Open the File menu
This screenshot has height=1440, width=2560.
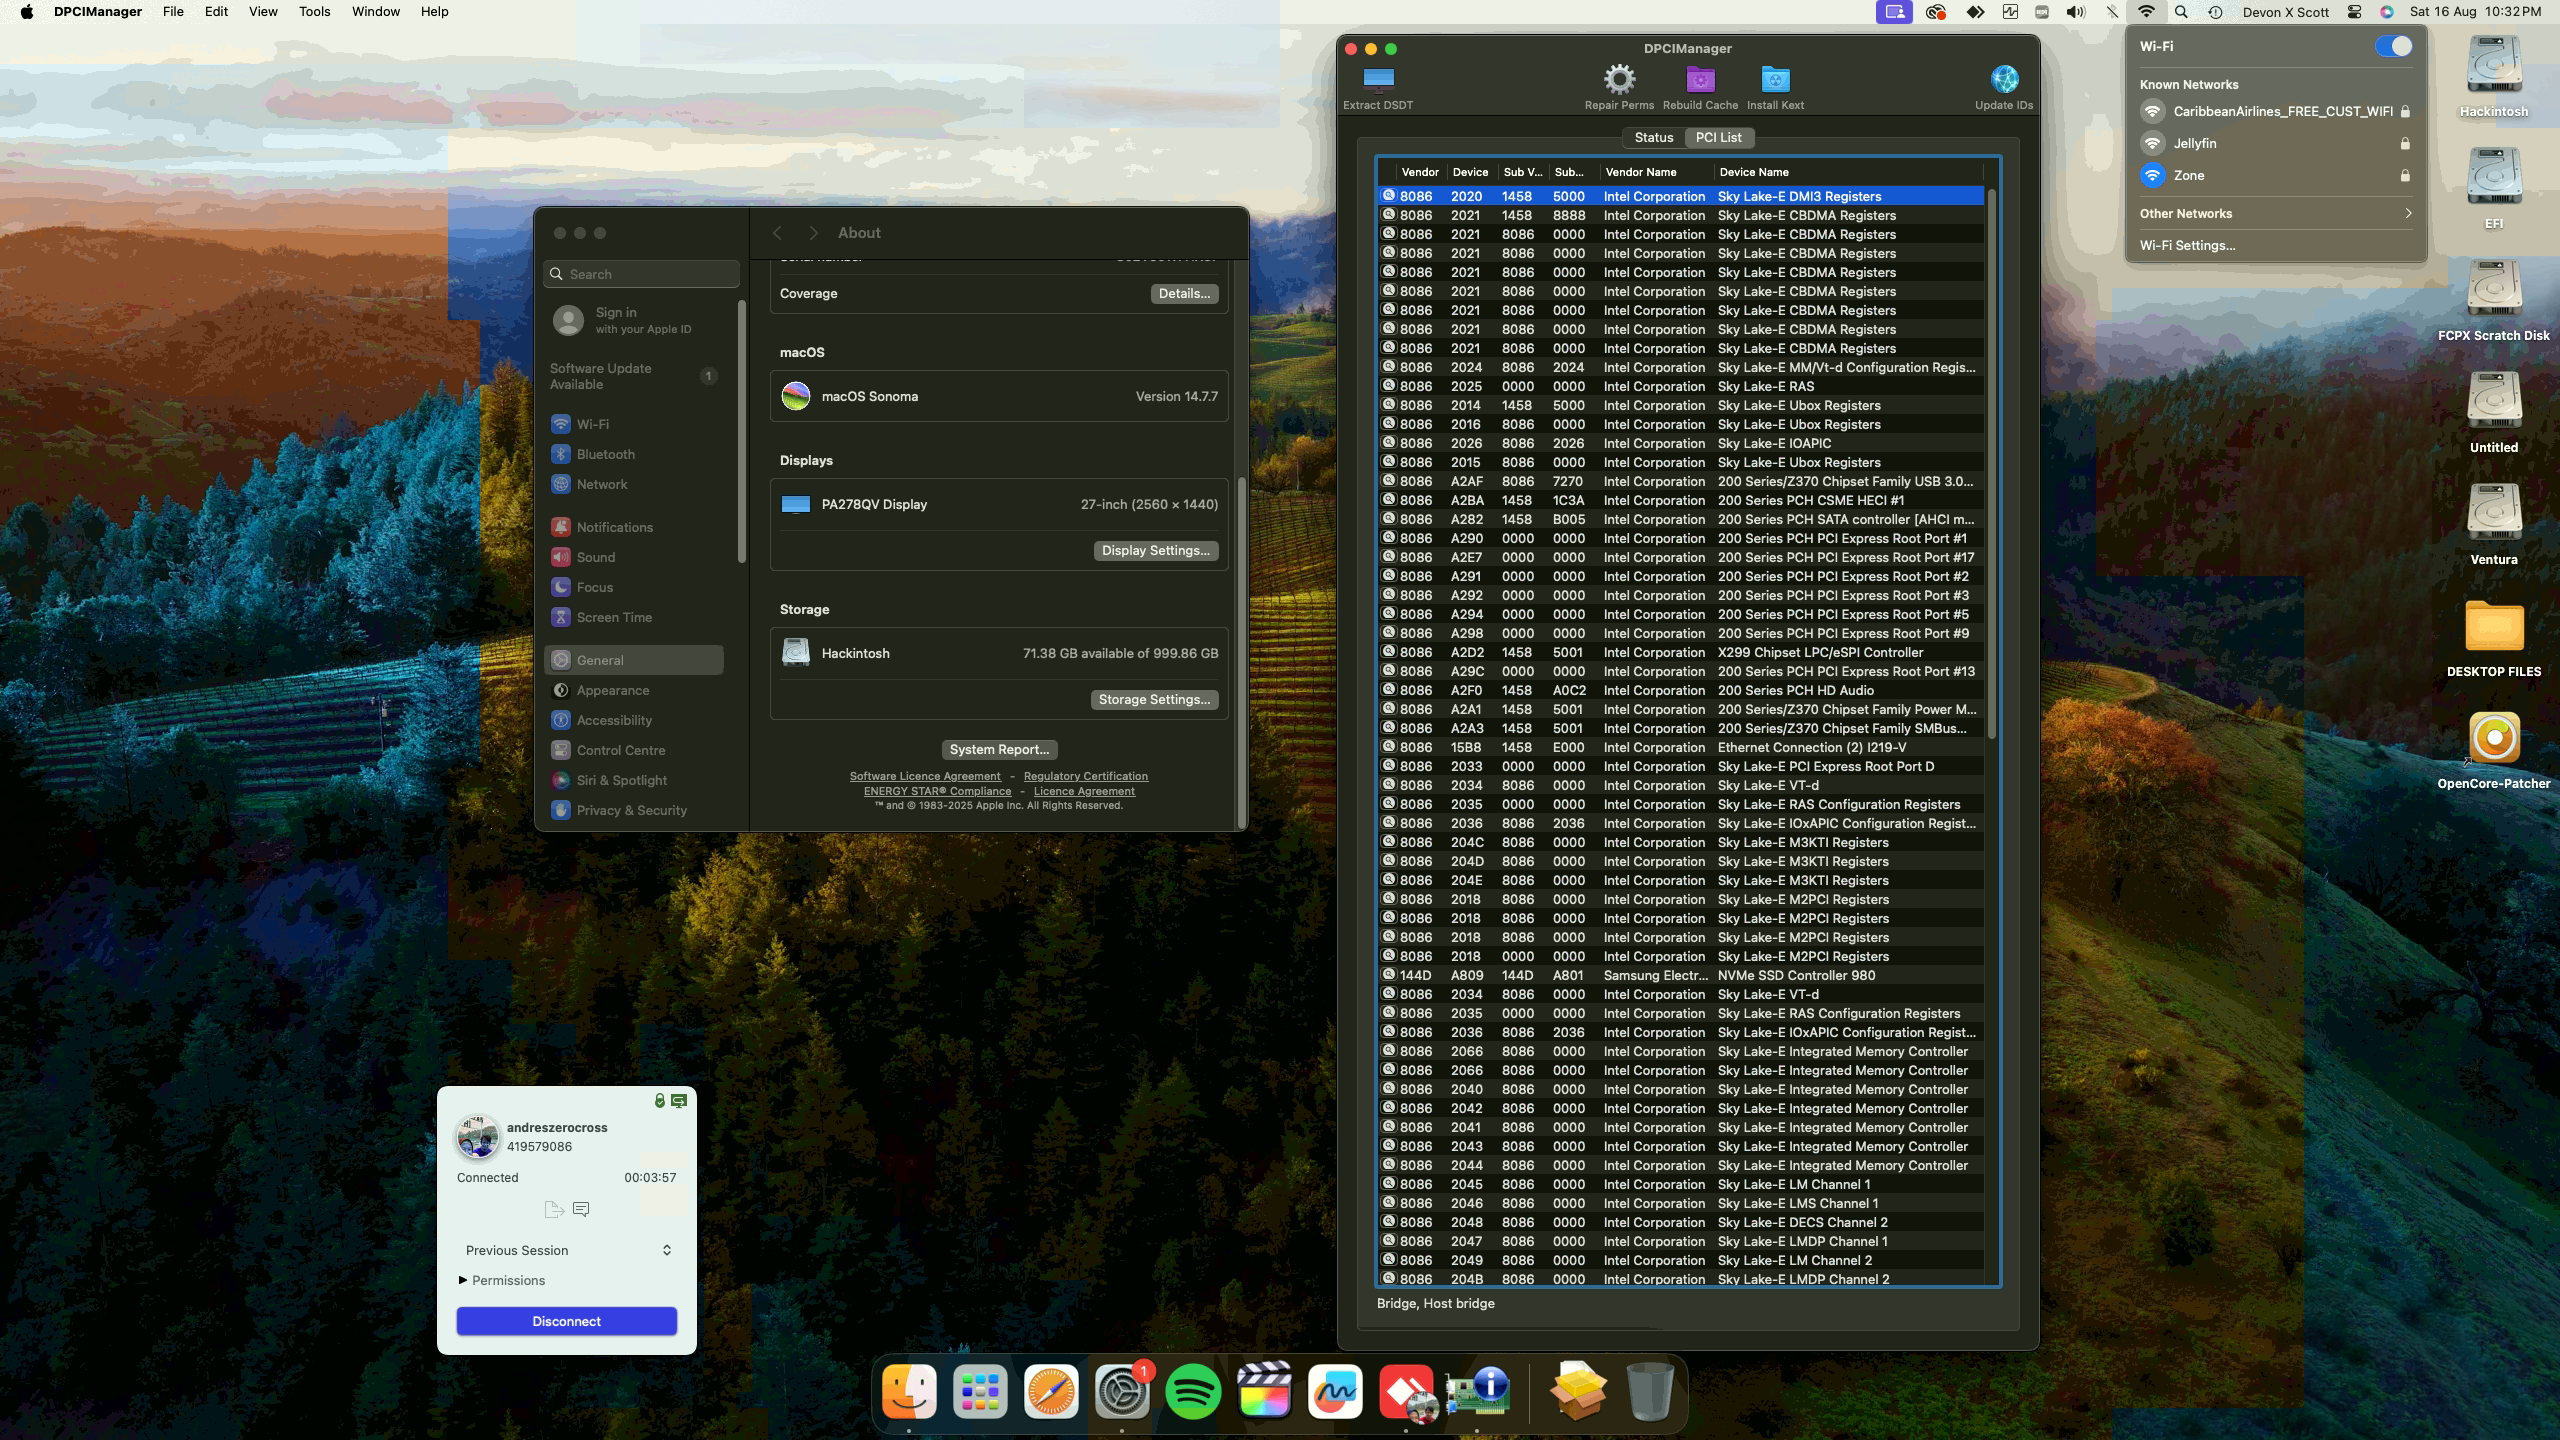pos(173,12)
